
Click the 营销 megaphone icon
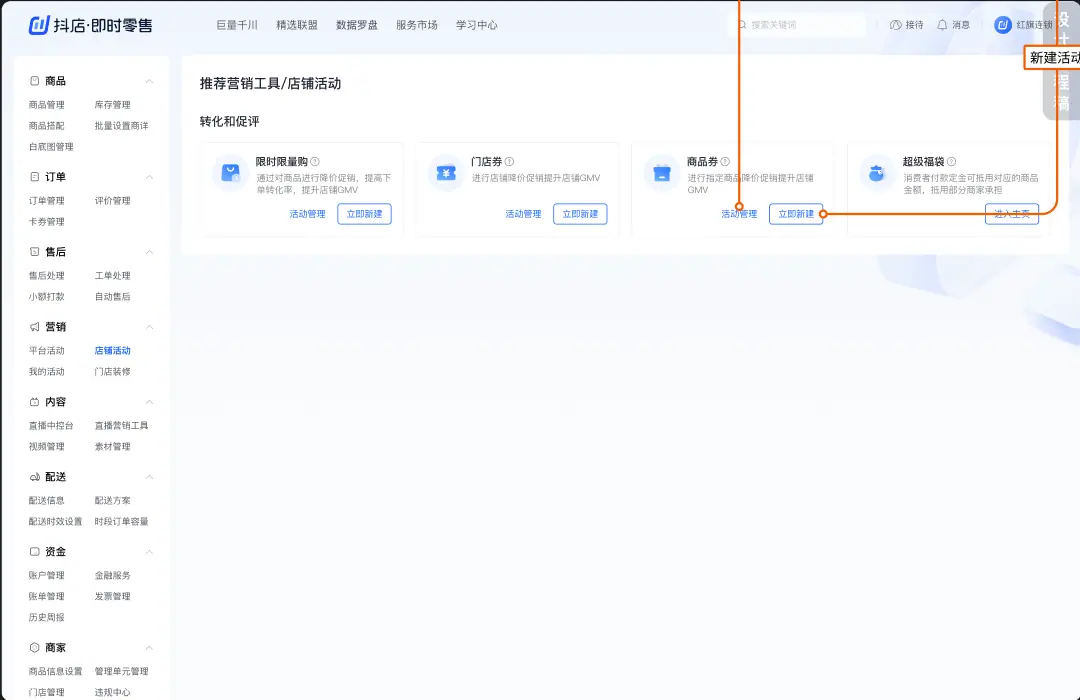coord(34,327)
